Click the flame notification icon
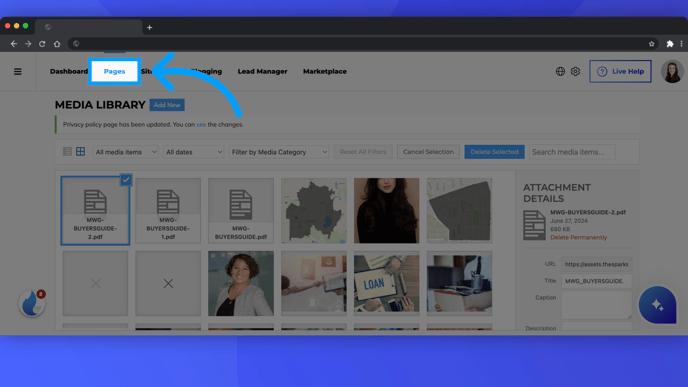The width and height of the screenshot is (688, 387). 32,304
